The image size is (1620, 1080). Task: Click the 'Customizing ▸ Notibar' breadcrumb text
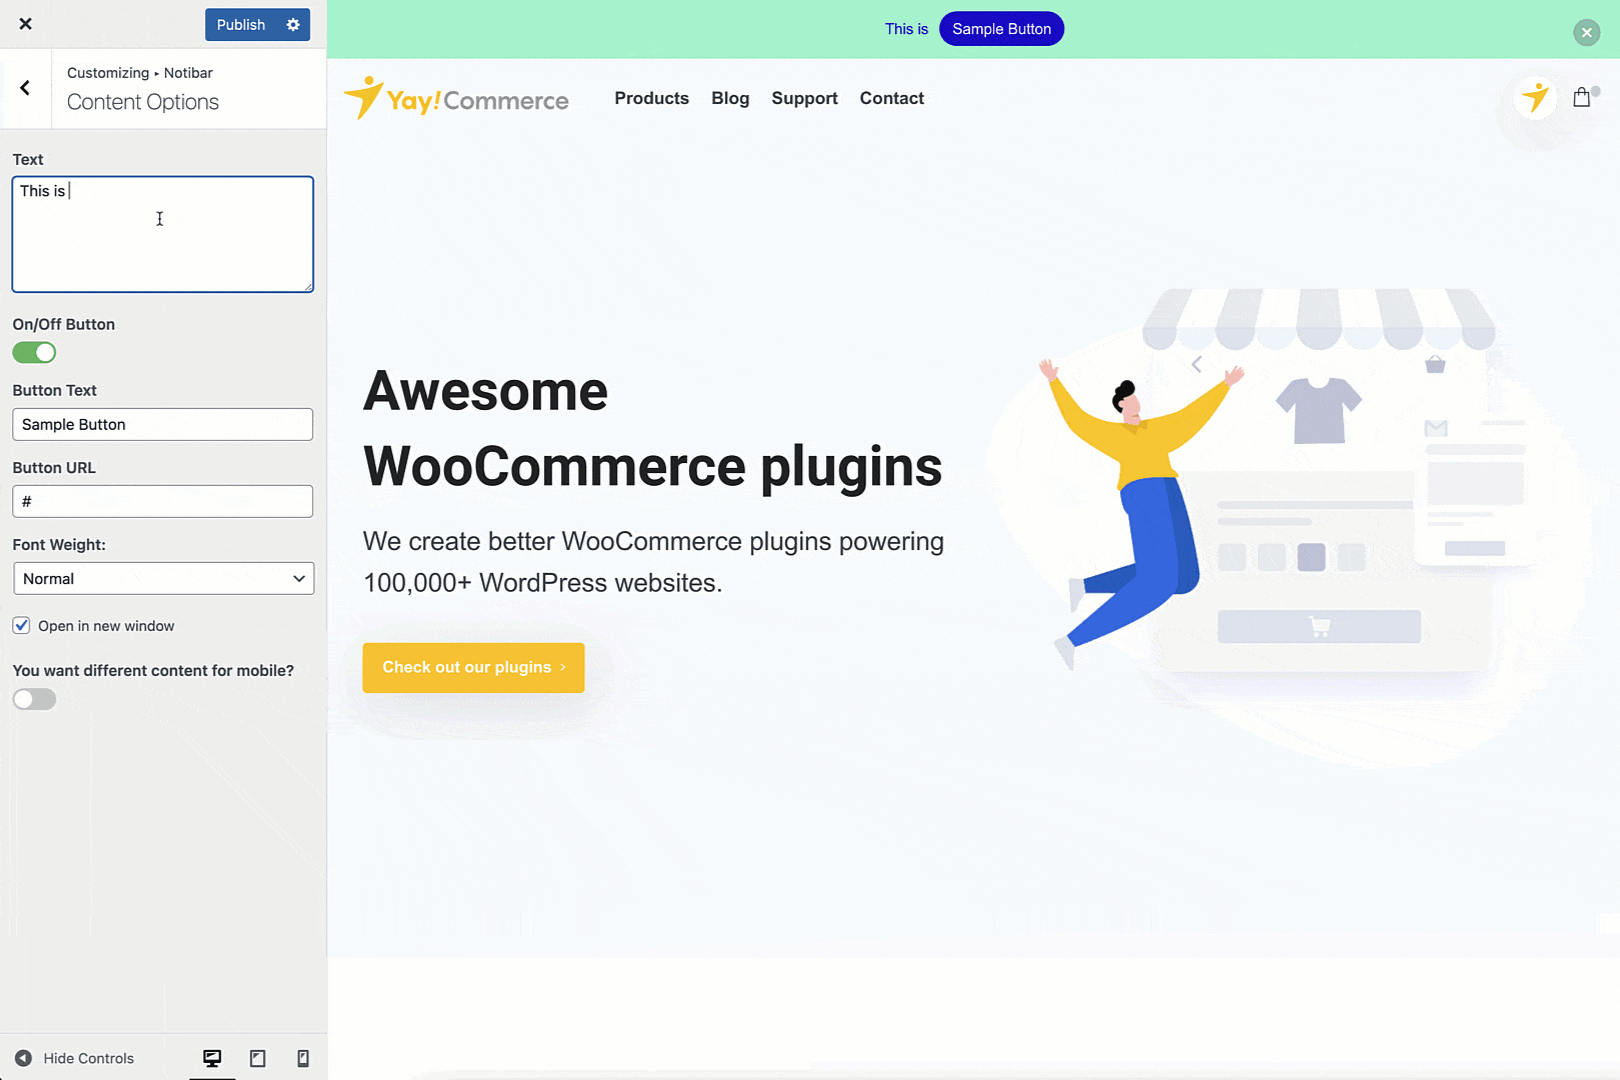tap(140, 73)
